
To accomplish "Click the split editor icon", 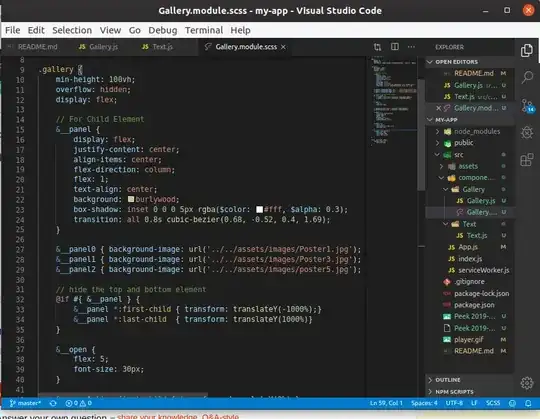I will pyautogui.click(x=395, y=47).
